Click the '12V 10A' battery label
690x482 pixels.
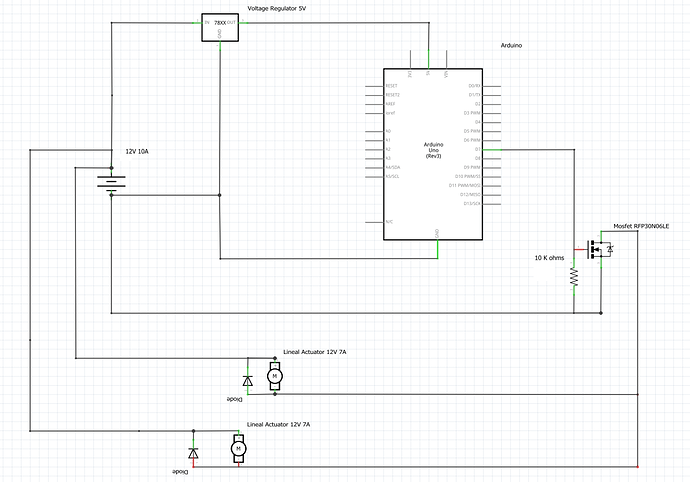(137, 151)
